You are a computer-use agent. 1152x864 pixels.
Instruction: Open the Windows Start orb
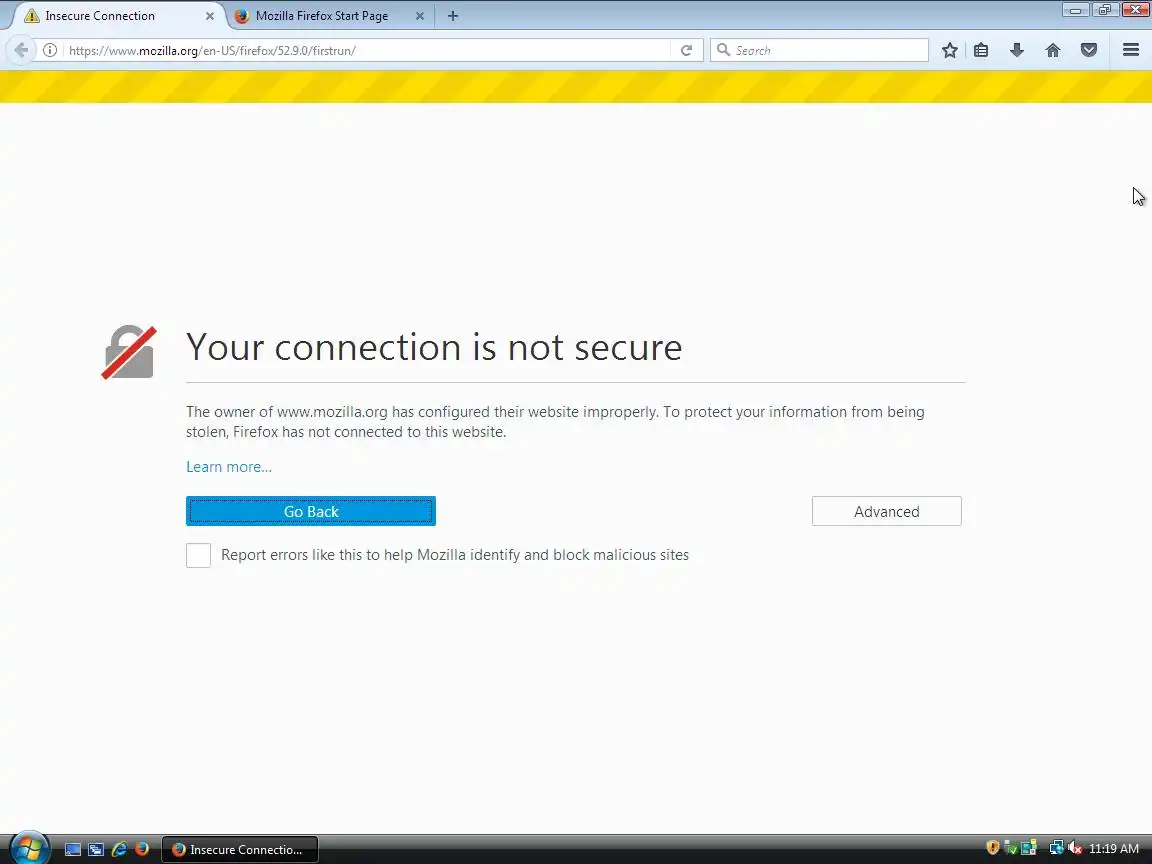pyautogui.click(x=29, y=849)
